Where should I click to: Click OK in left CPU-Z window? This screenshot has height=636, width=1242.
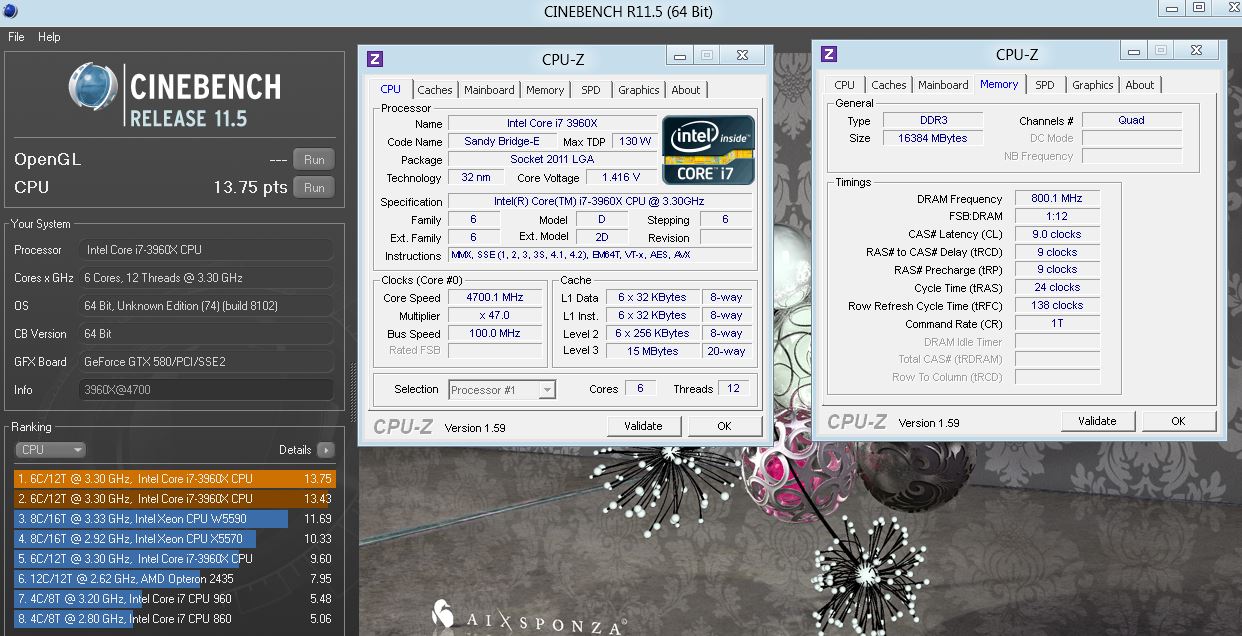[724, 426]
